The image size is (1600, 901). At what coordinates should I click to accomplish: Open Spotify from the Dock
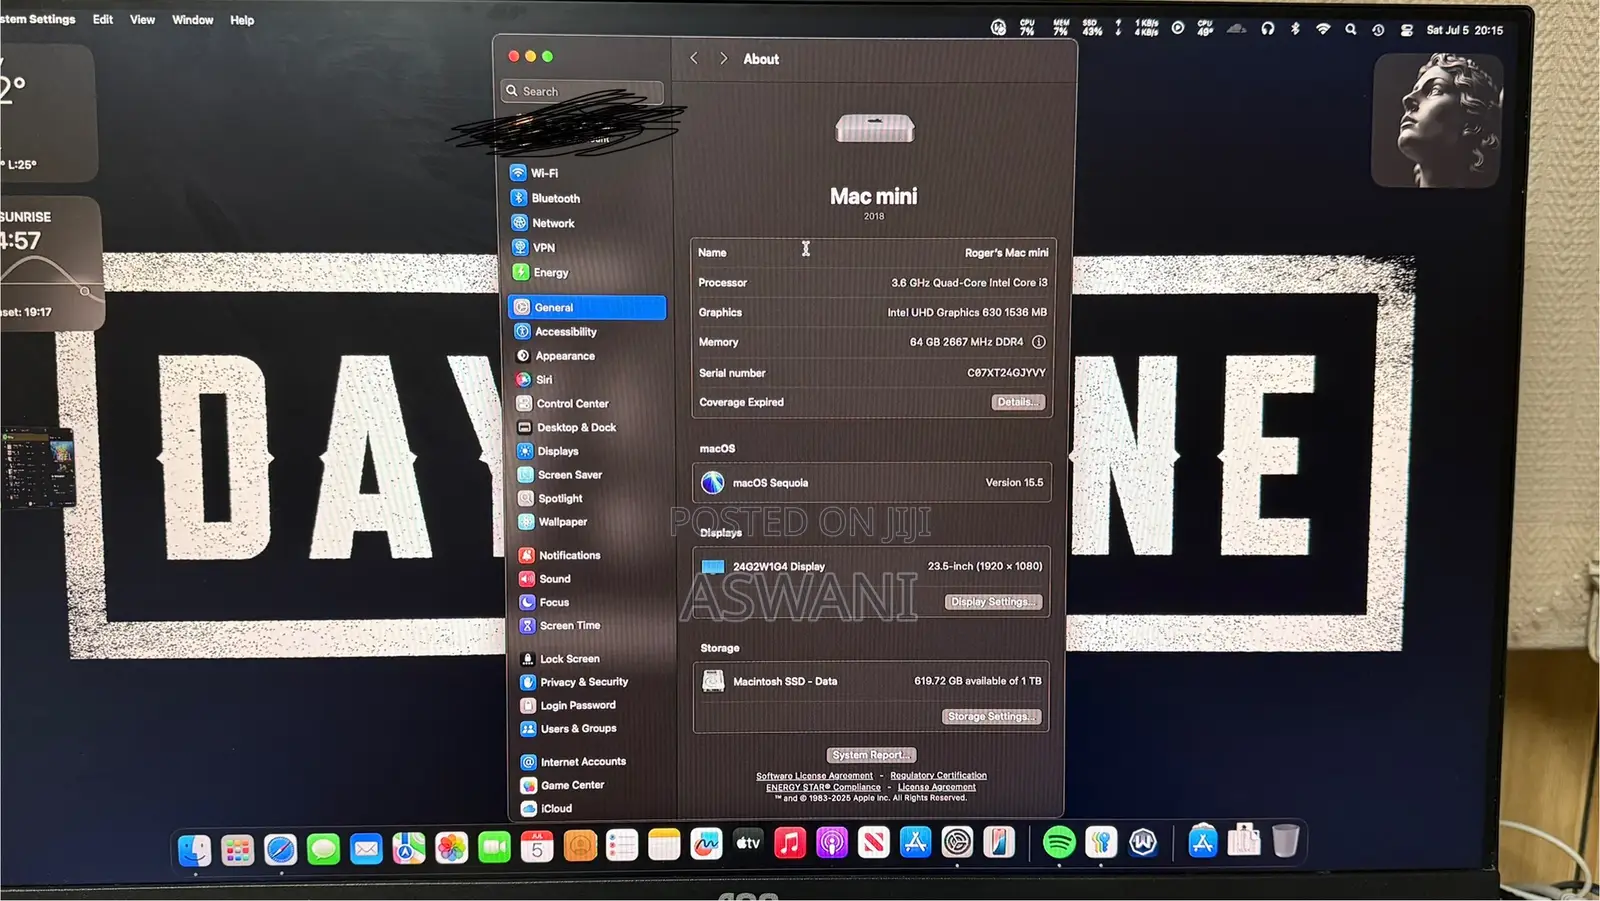[1059, 842]
